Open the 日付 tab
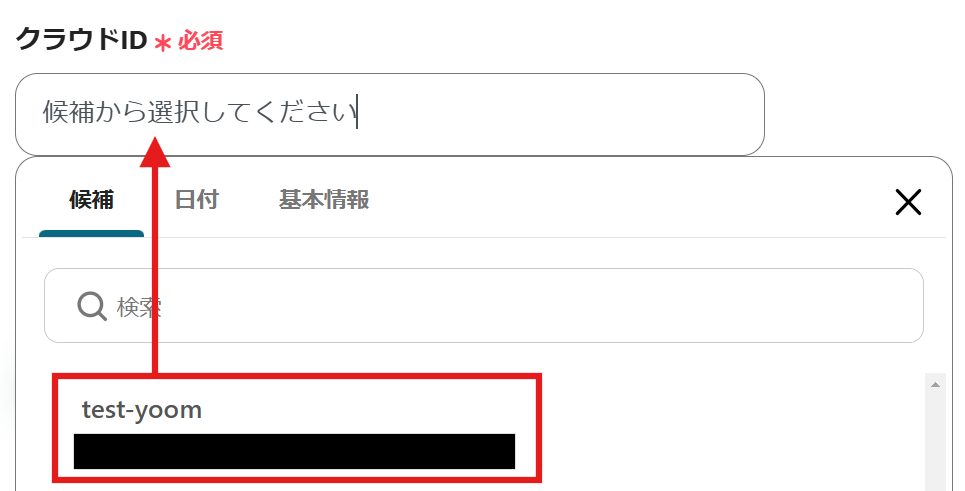 pos(196,200)
